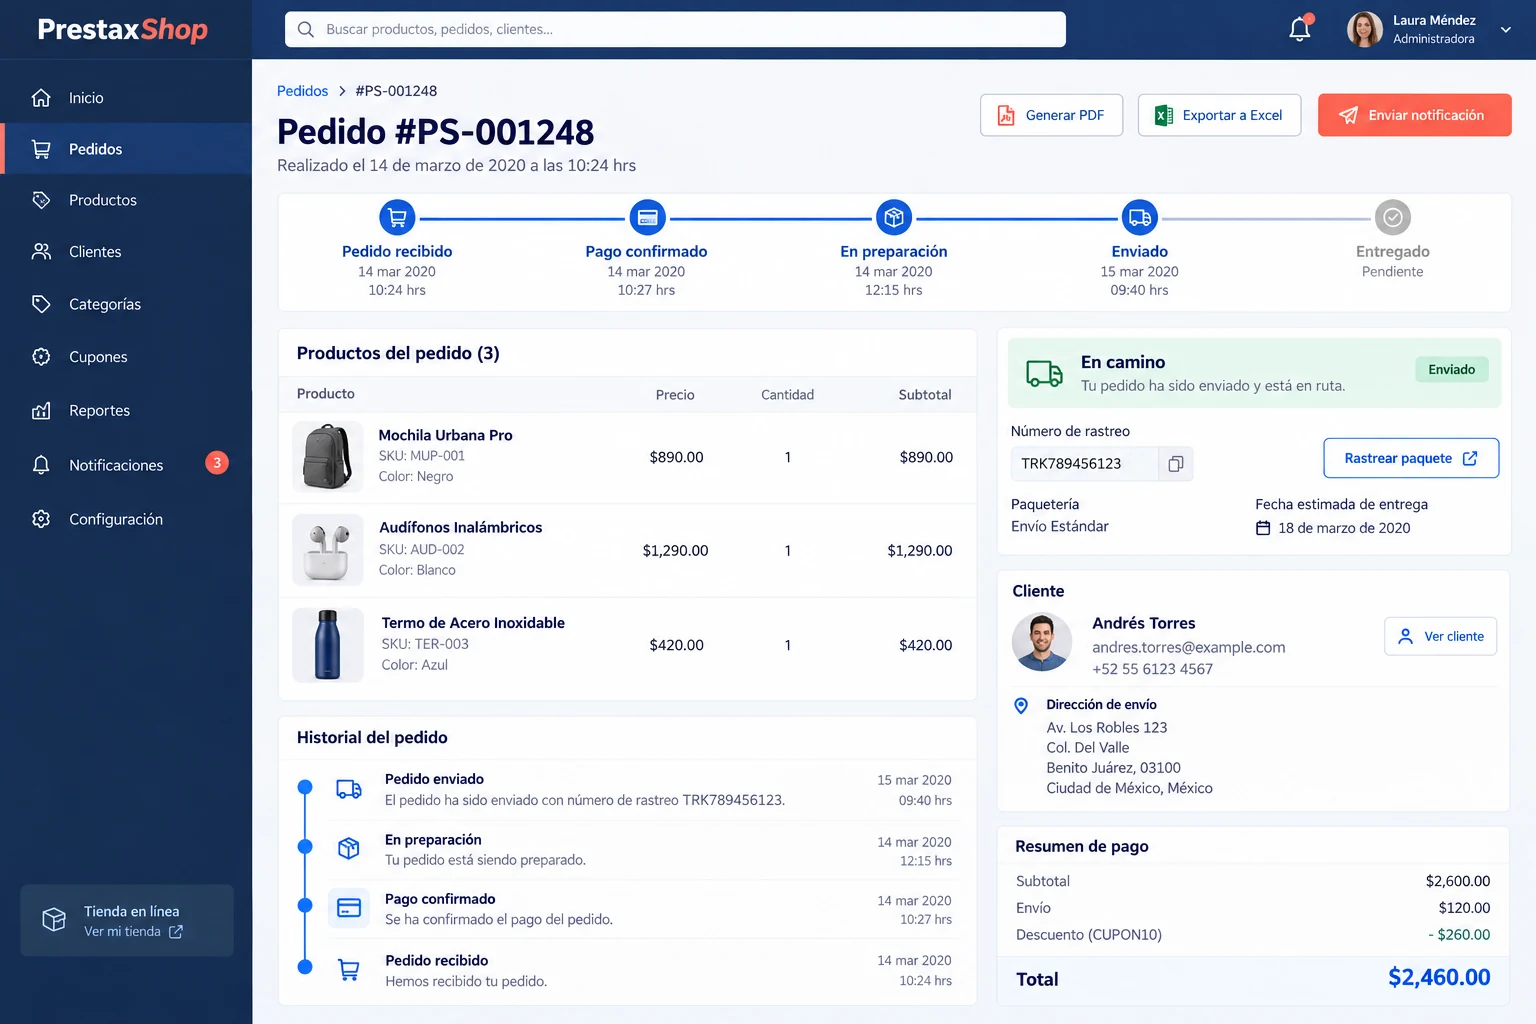Click the Pedido enviado truck history icon
The image size is (1536, 1024).
pyautogui.click(x=349, y=789)
